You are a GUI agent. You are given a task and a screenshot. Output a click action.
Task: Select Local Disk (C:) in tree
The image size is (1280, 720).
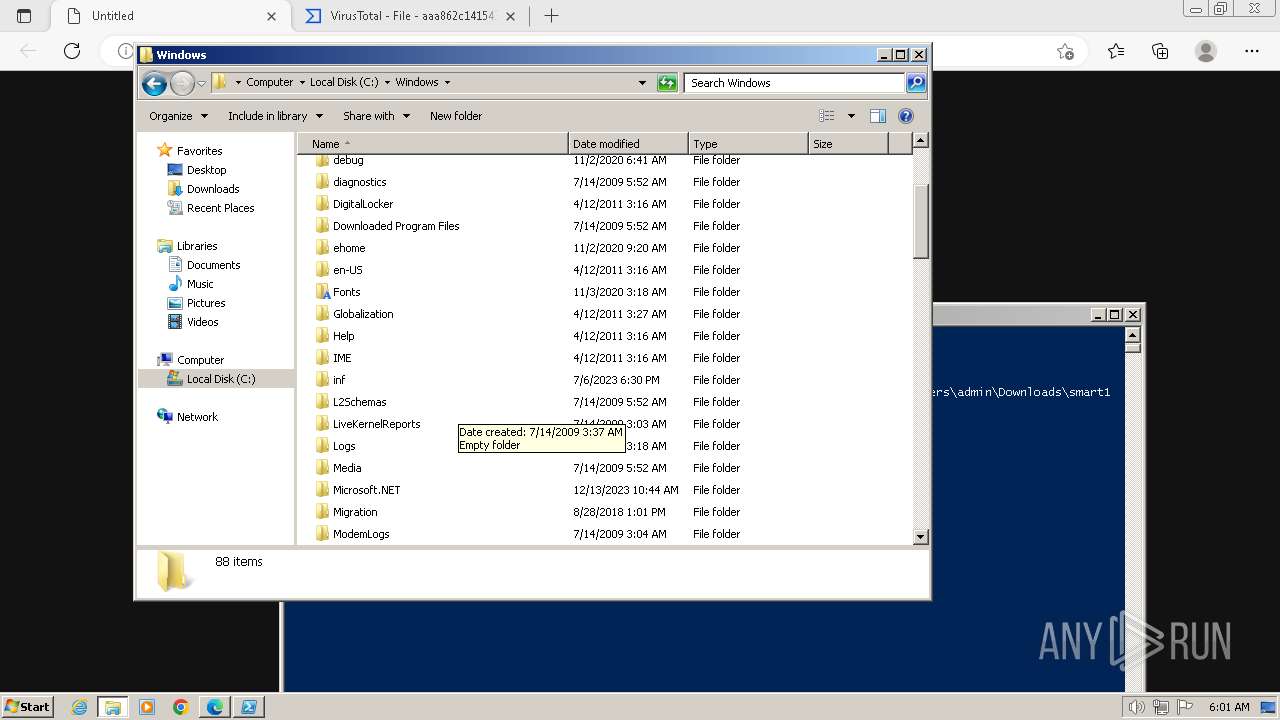point(220,379)
